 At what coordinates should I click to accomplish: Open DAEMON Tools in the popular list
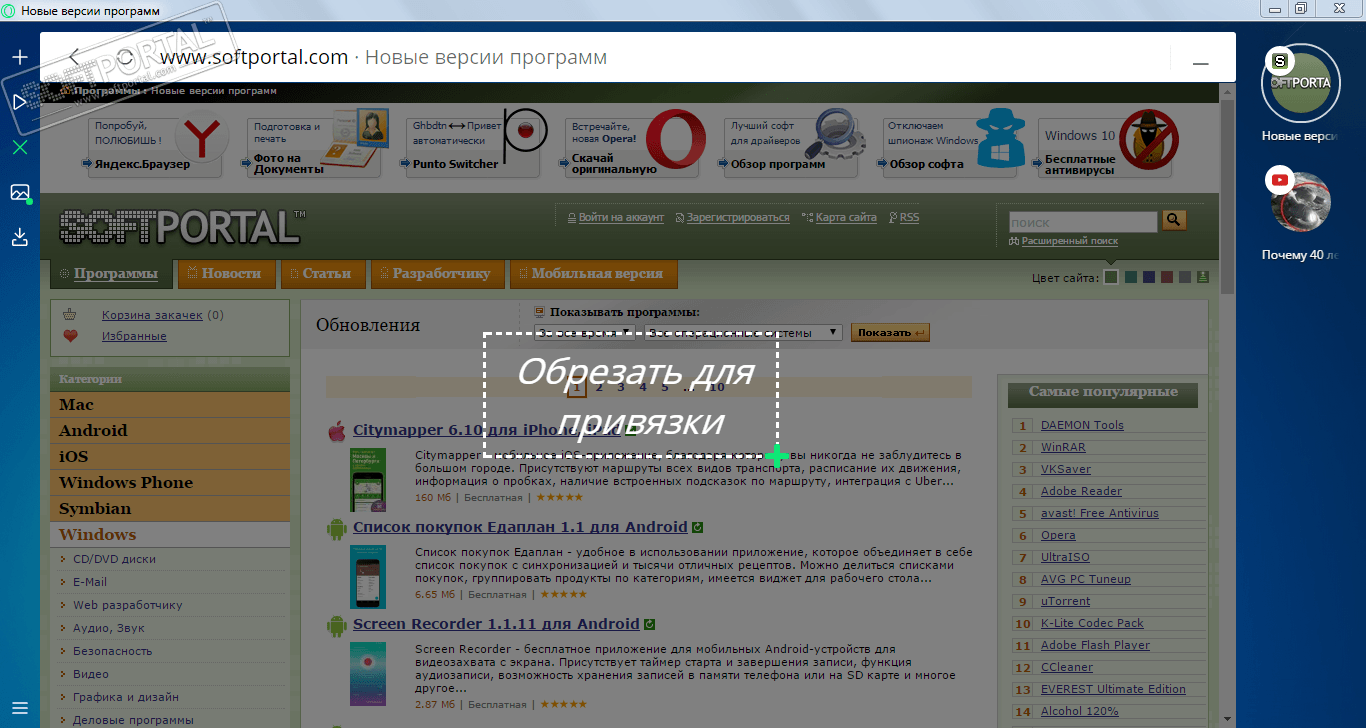click(1082, 425)
